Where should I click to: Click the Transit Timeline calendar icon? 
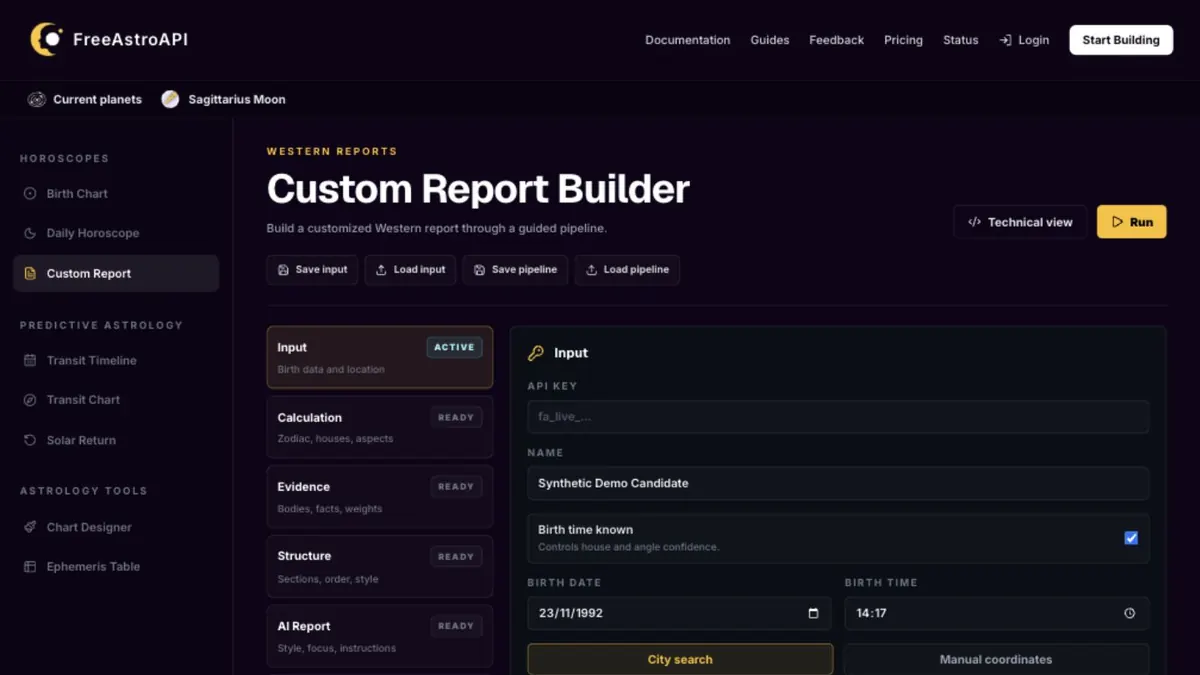[x=30, y=360]
